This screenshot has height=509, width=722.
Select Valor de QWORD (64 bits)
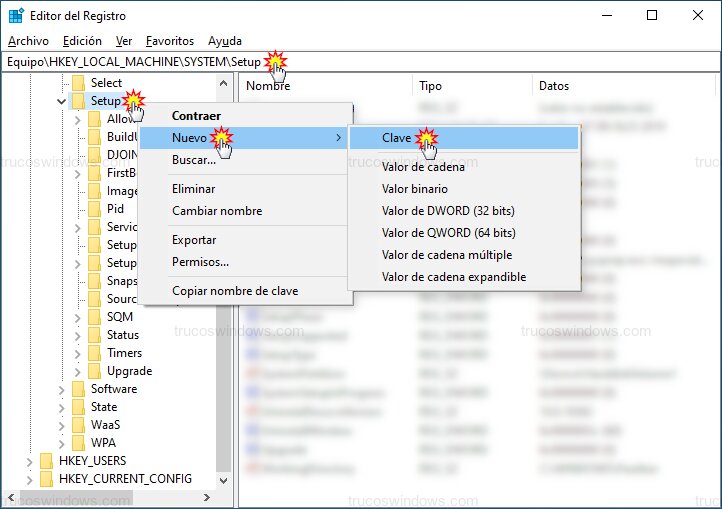click(x=464, y=233)
